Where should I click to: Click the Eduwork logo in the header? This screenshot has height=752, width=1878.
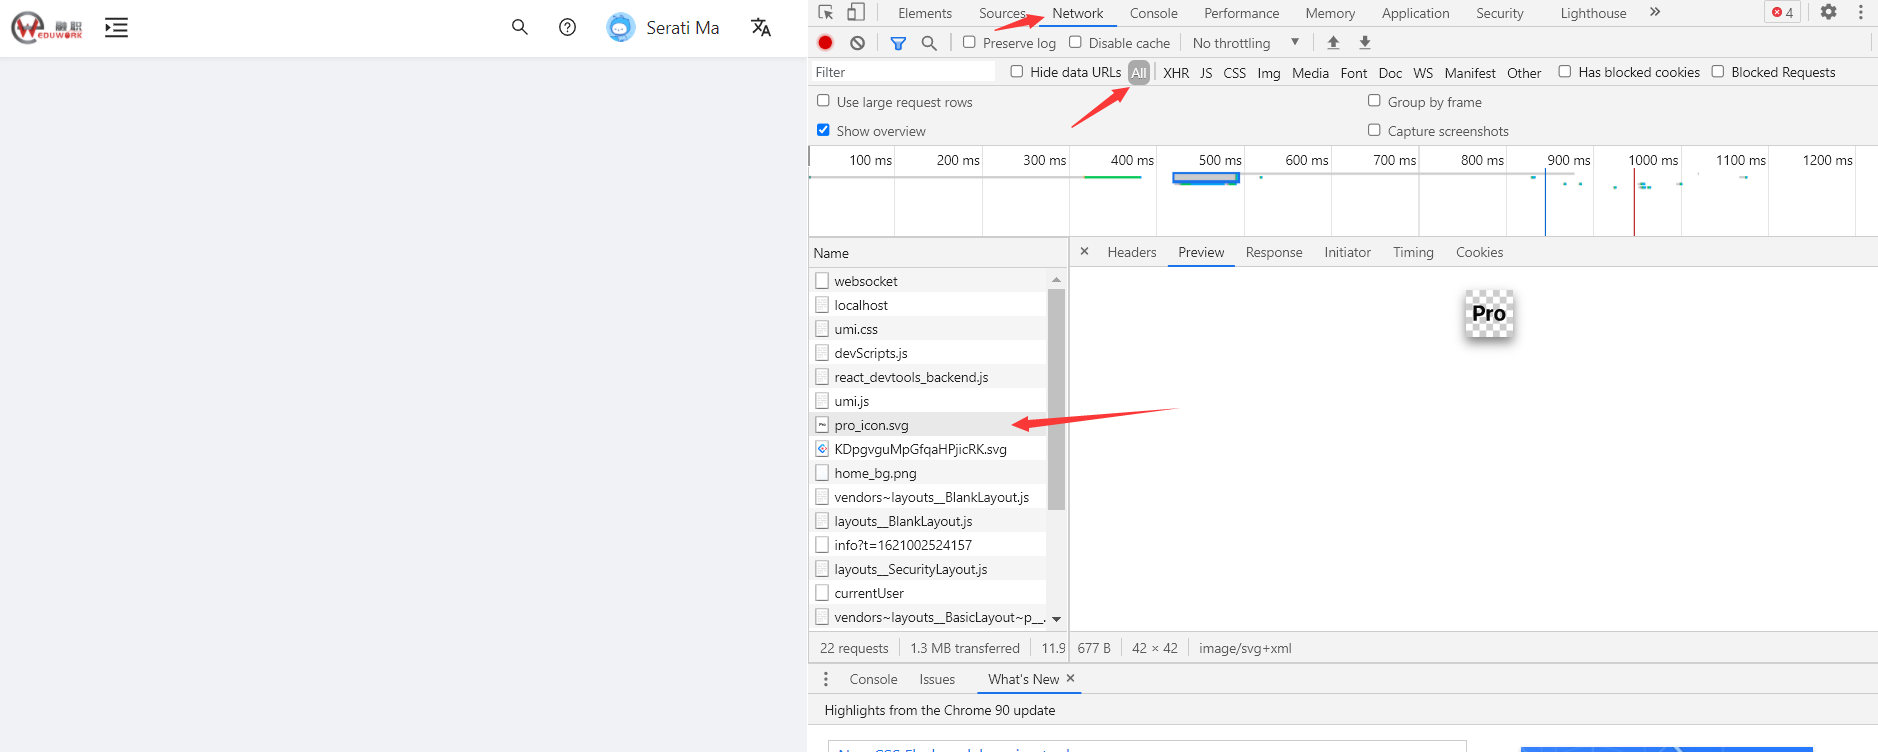pyautogui.click(x=47, y=27)
